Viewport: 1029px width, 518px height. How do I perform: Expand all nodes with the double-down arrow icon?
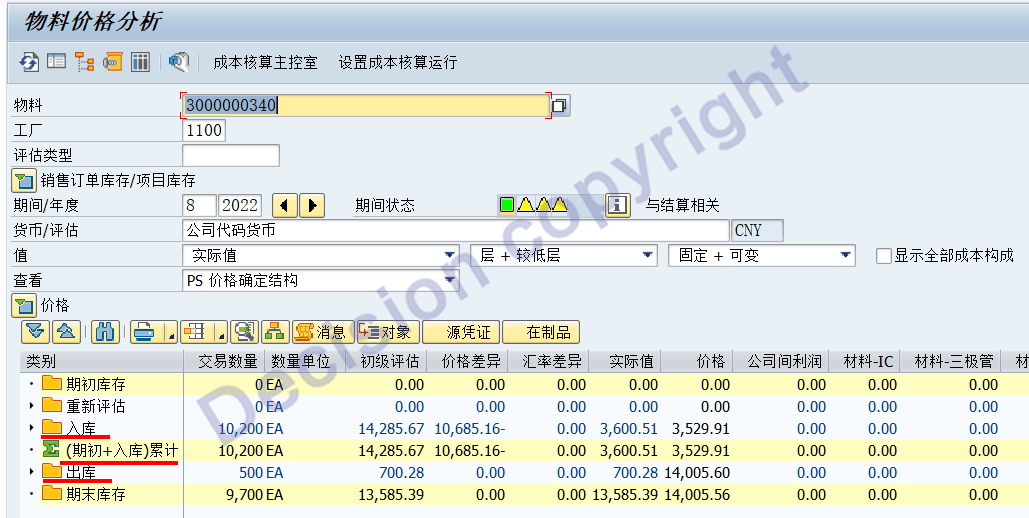[35, 332]
